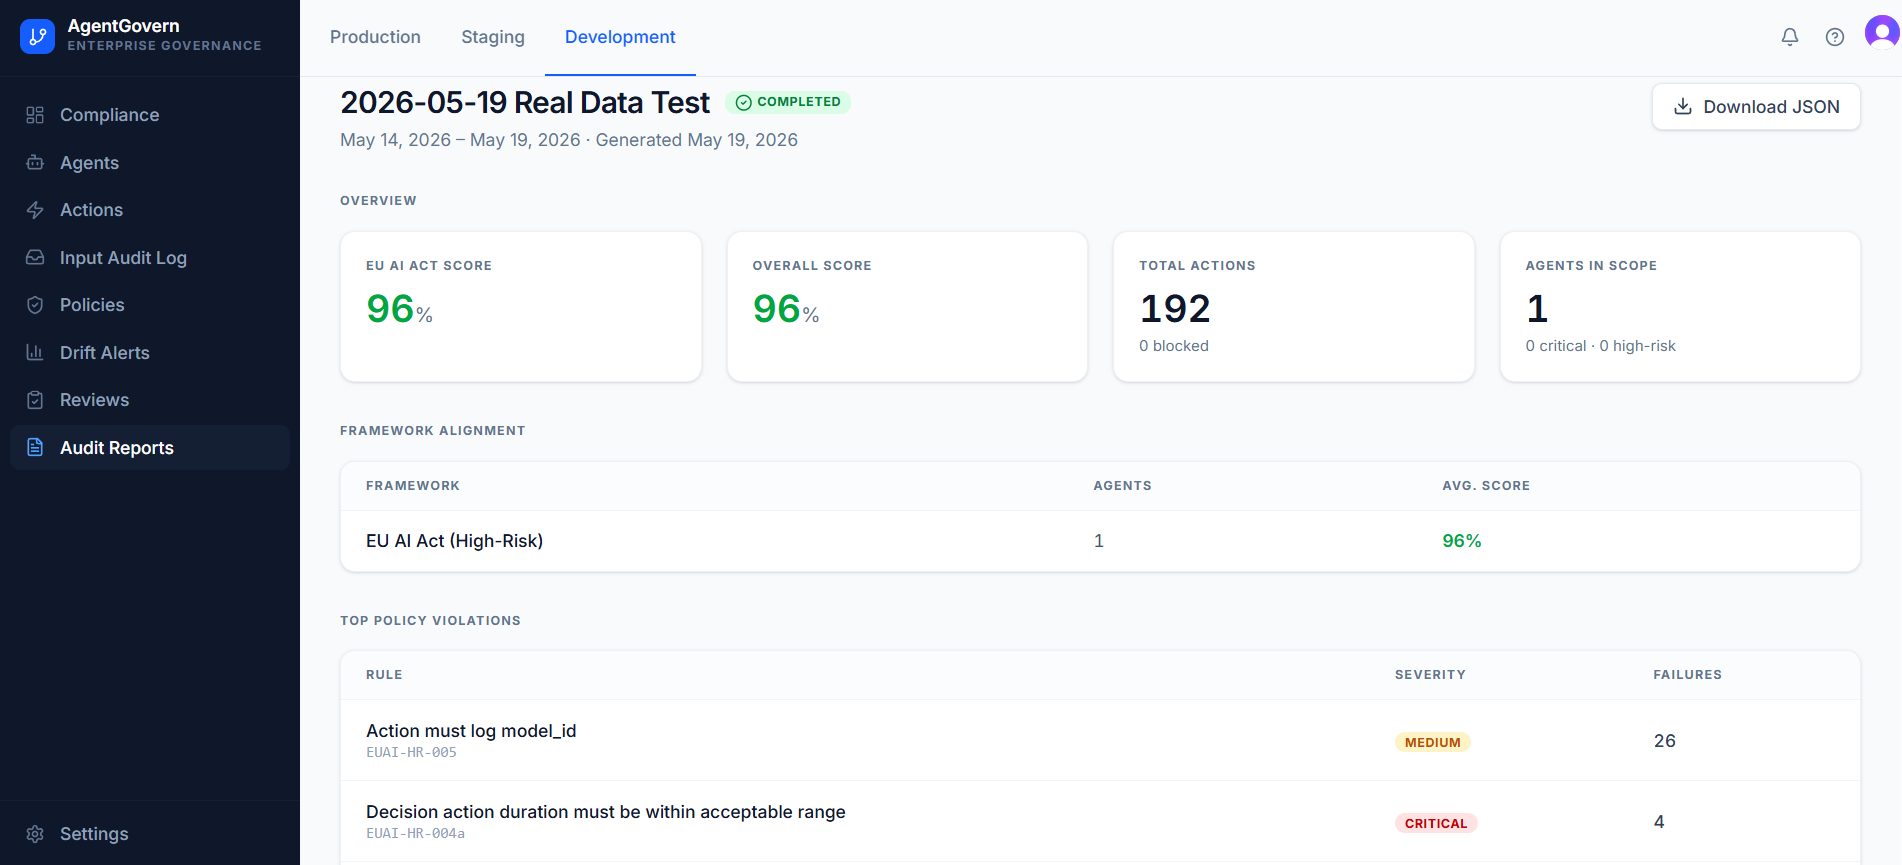Select Audit Reports in sidebar

pos(150,447)
